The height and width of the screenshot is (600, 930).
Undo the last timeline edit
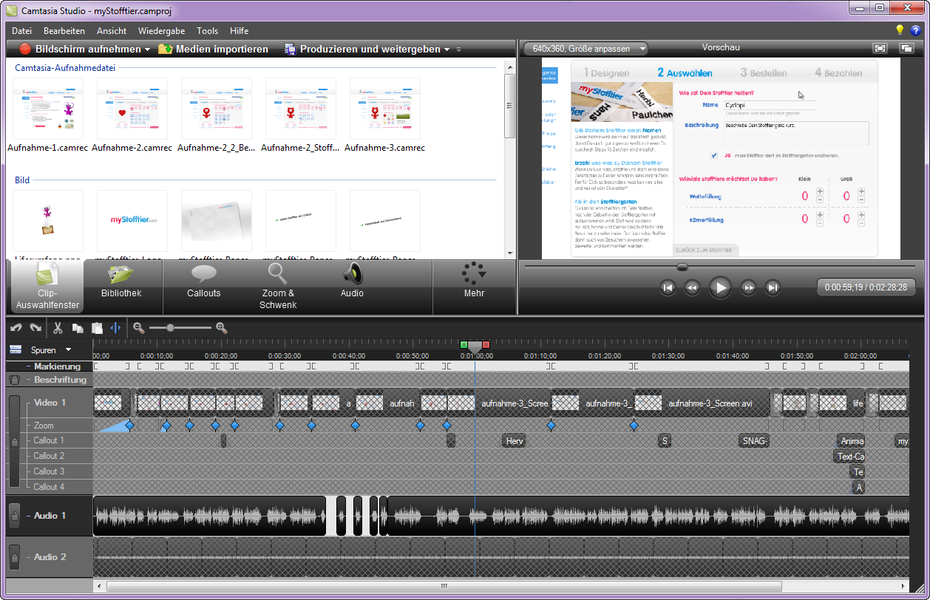click(x=16, y=327)
